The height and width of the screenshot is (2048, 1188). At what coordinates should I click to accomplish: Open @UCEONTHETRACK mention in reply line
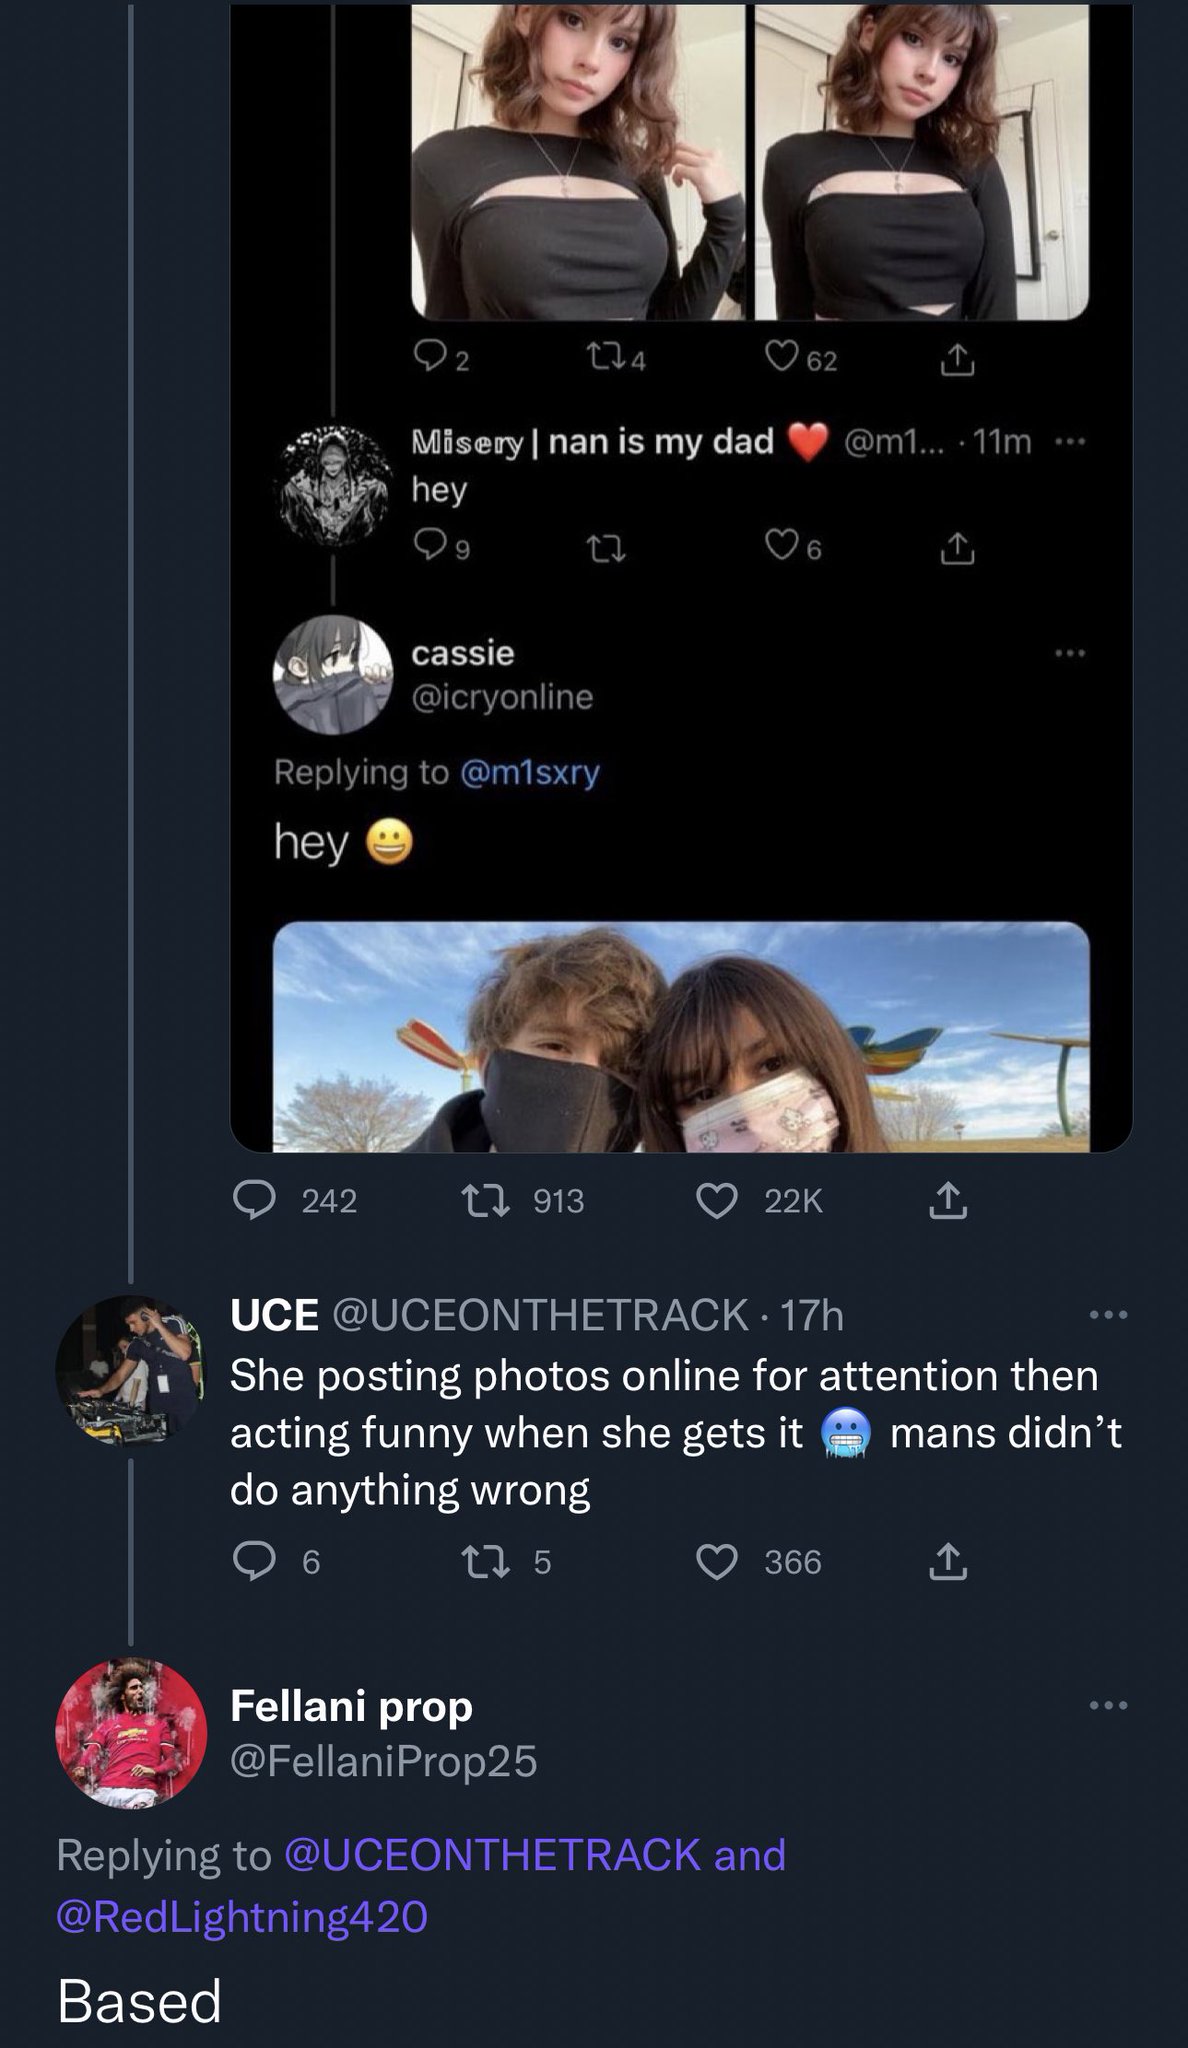[492, 1855]
